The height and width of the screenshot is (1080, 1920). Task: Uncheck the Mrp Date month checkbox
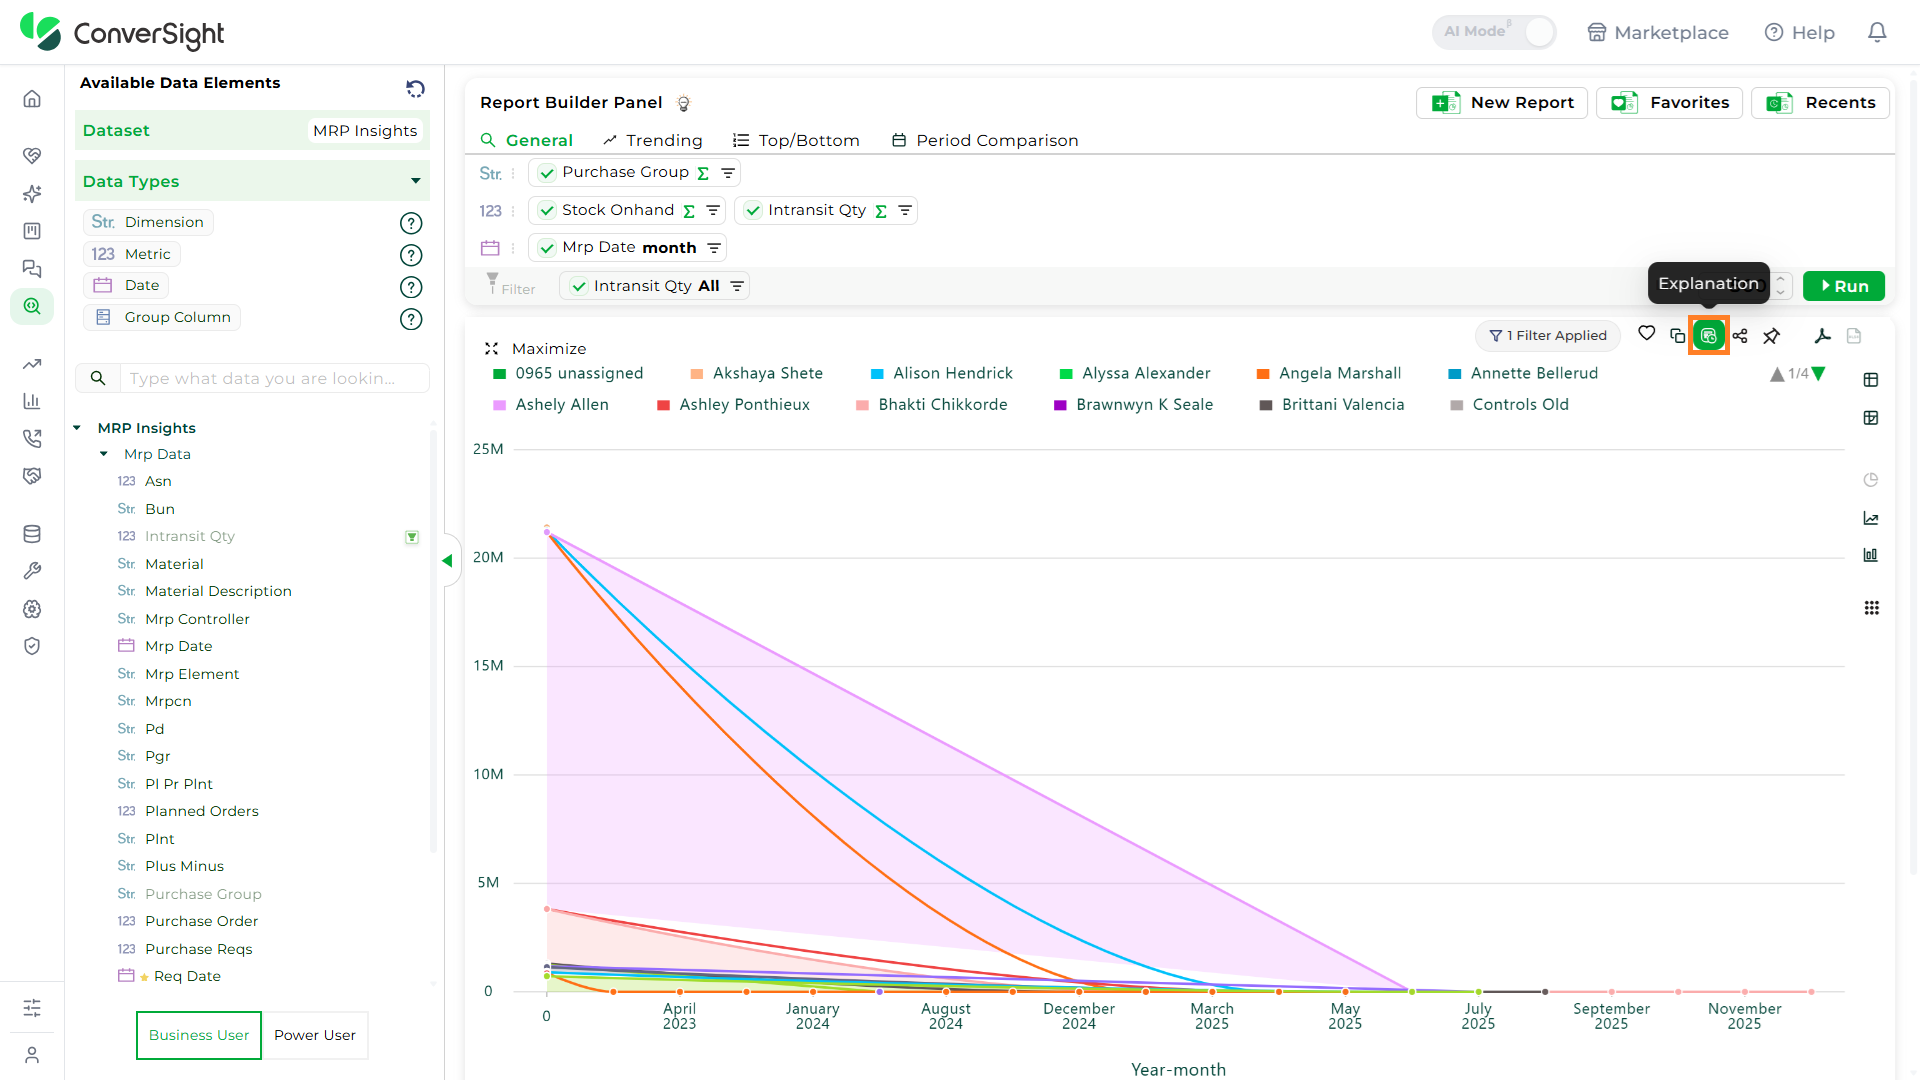click(x=547, y=248)
